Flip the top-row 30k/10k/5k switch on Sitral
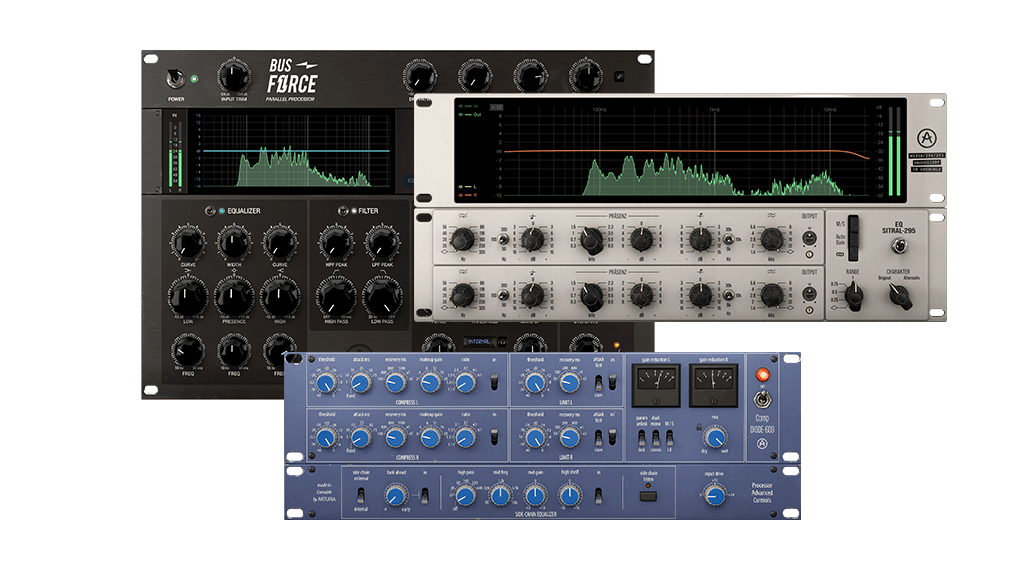Viewport: 1034px width, 580px height. pyautogui.click(x=729, y=240)
